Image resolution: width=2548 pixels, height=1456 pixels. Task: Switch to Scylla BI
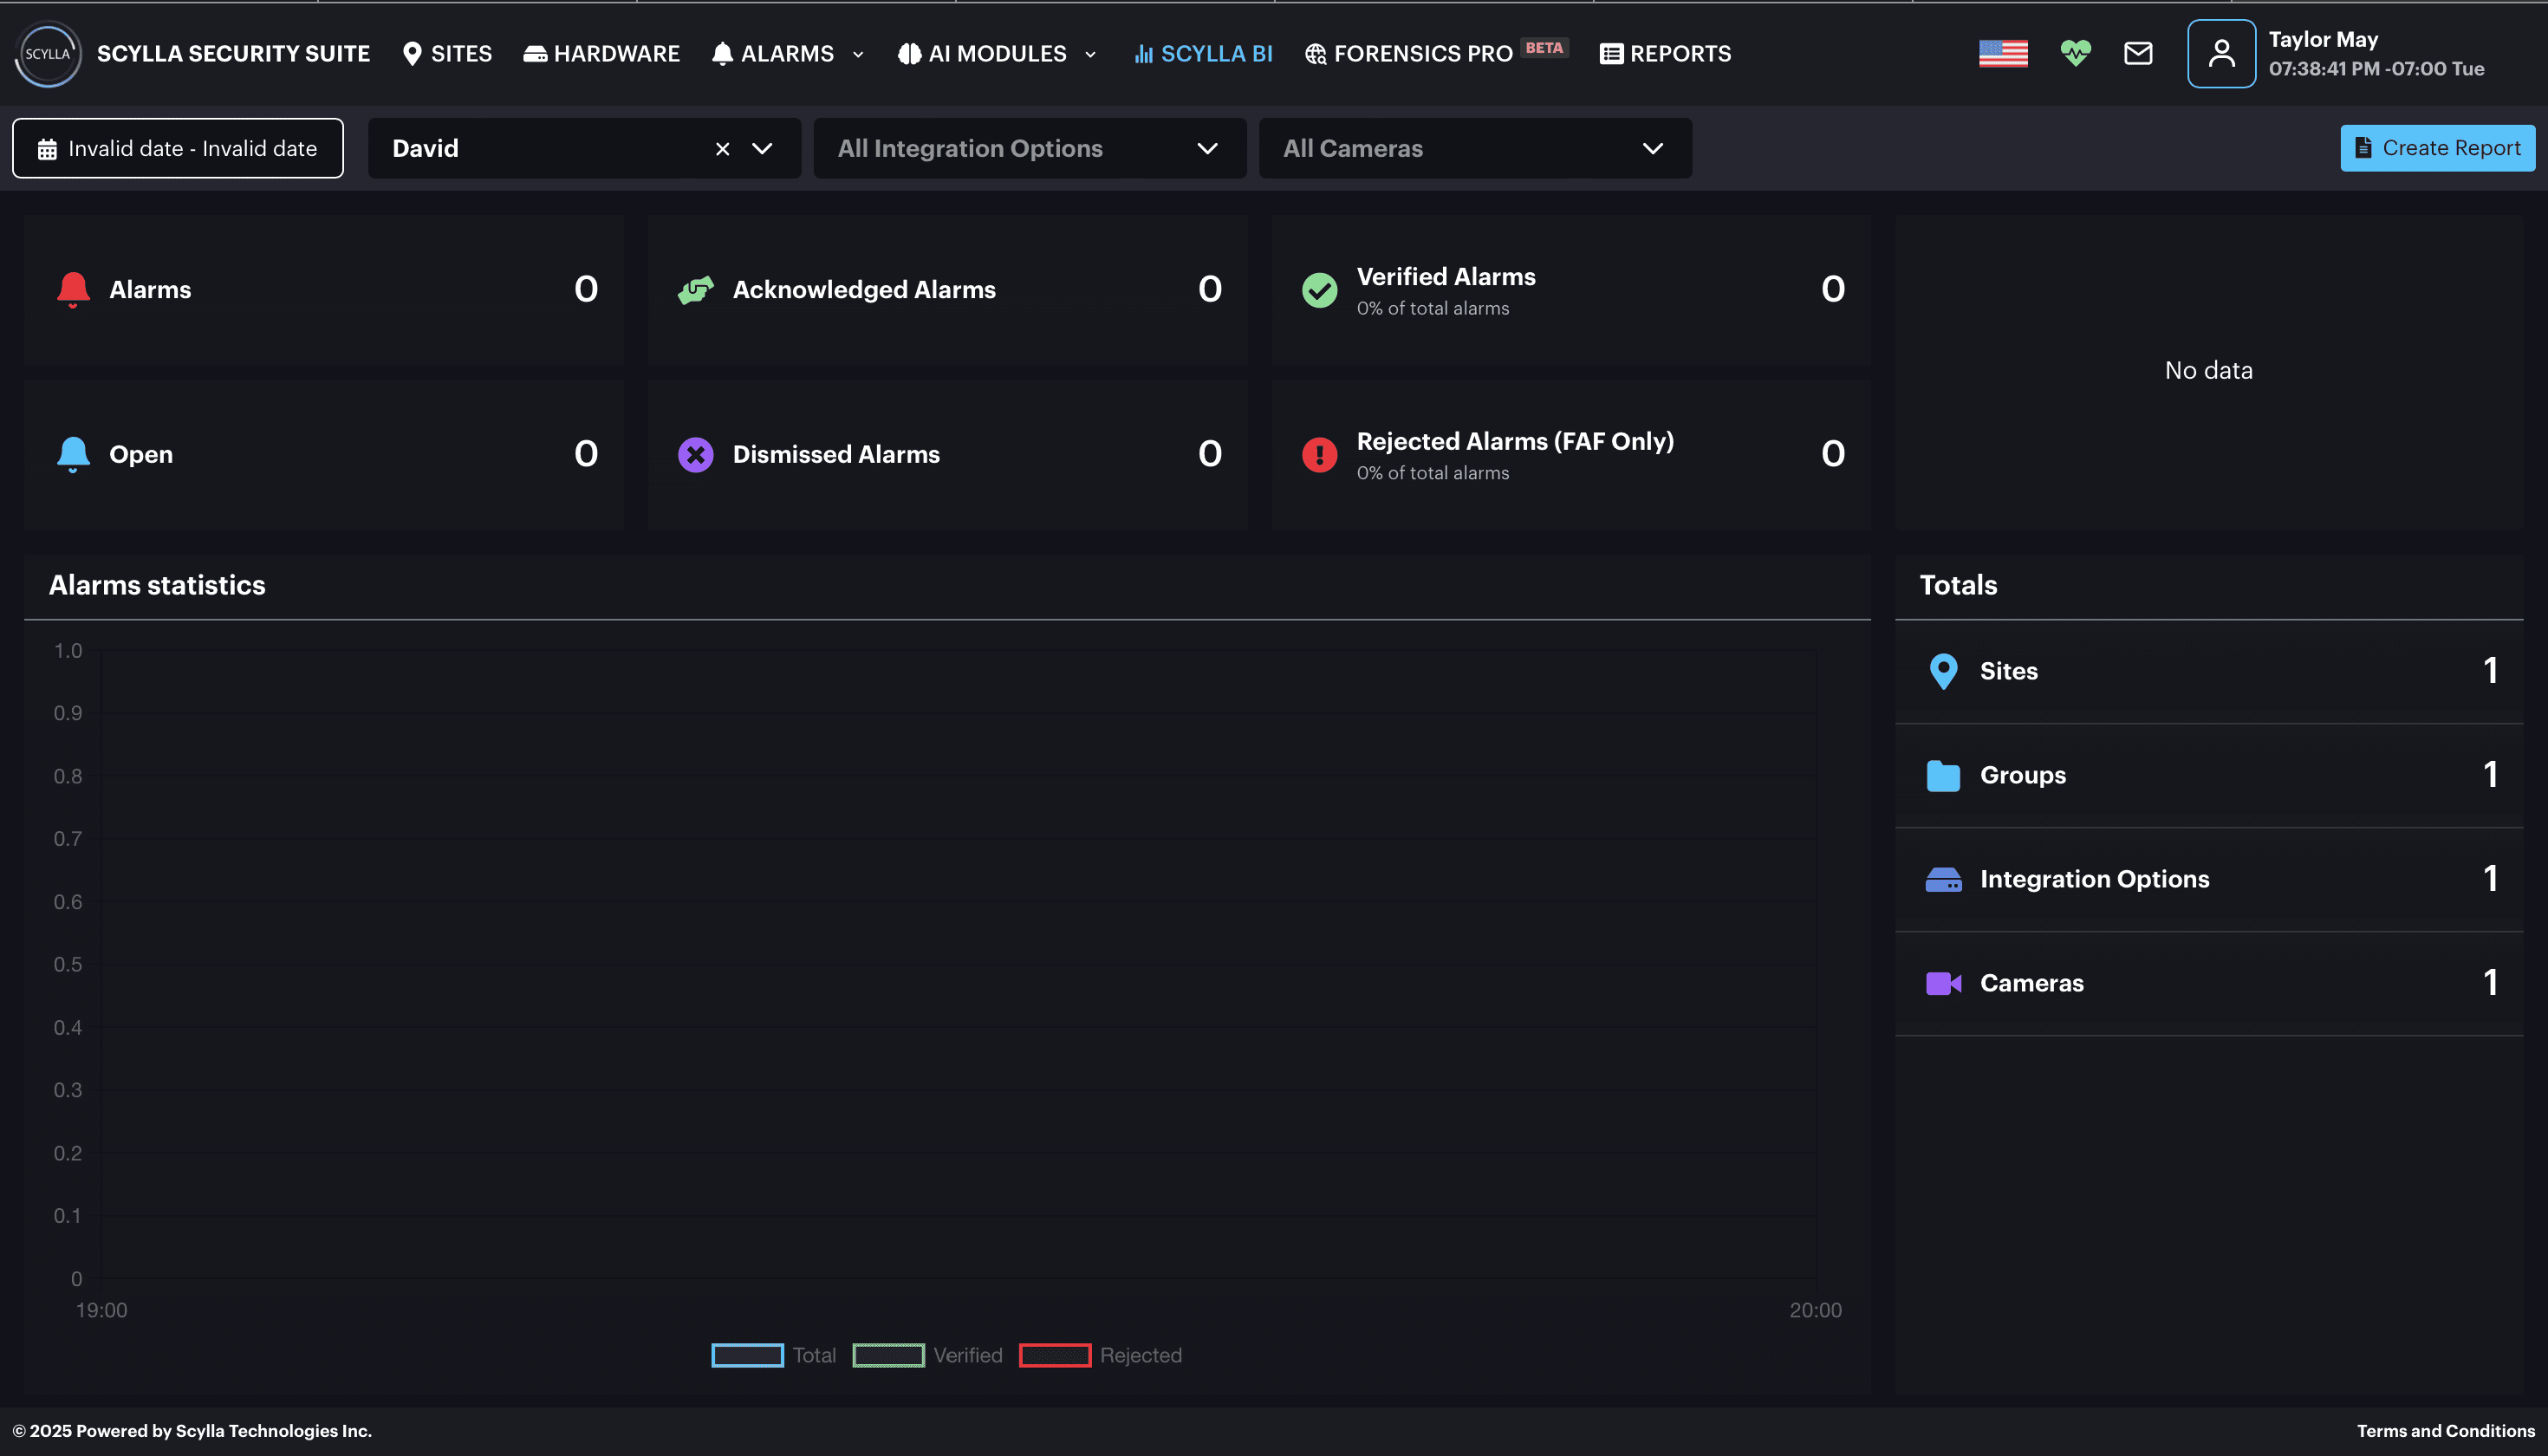(1203, 54)
